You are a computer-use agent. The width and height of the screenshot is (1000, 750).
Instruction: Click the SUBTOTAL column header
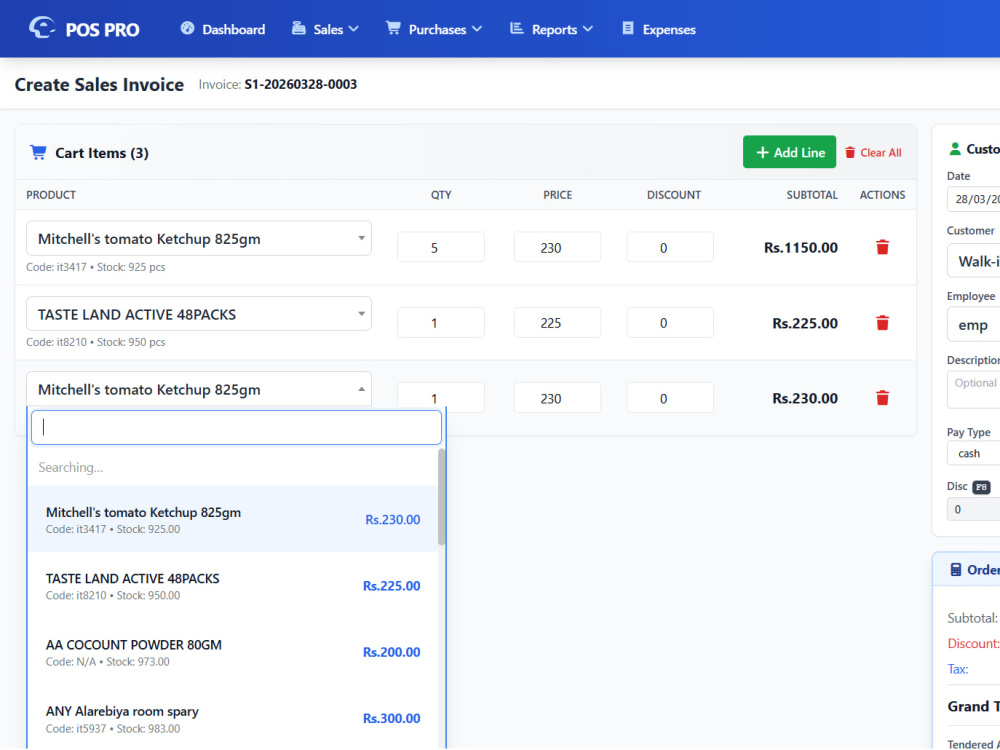coord(812,195)
